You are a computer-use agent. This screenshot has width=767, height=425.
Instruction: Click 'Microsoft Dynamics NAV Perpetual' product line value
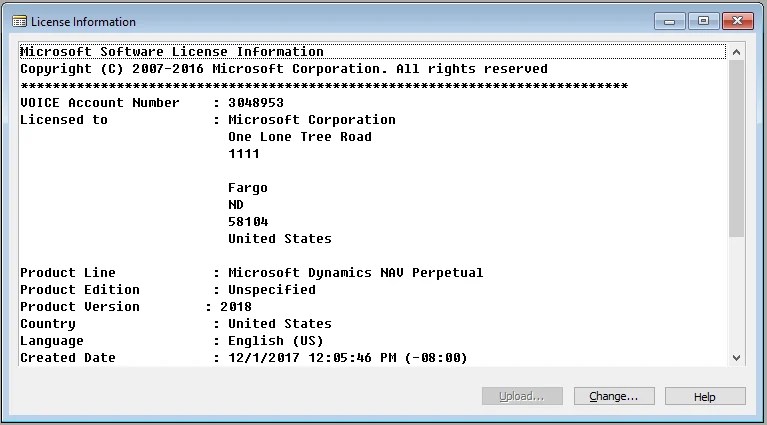click(x=356, y=272)
